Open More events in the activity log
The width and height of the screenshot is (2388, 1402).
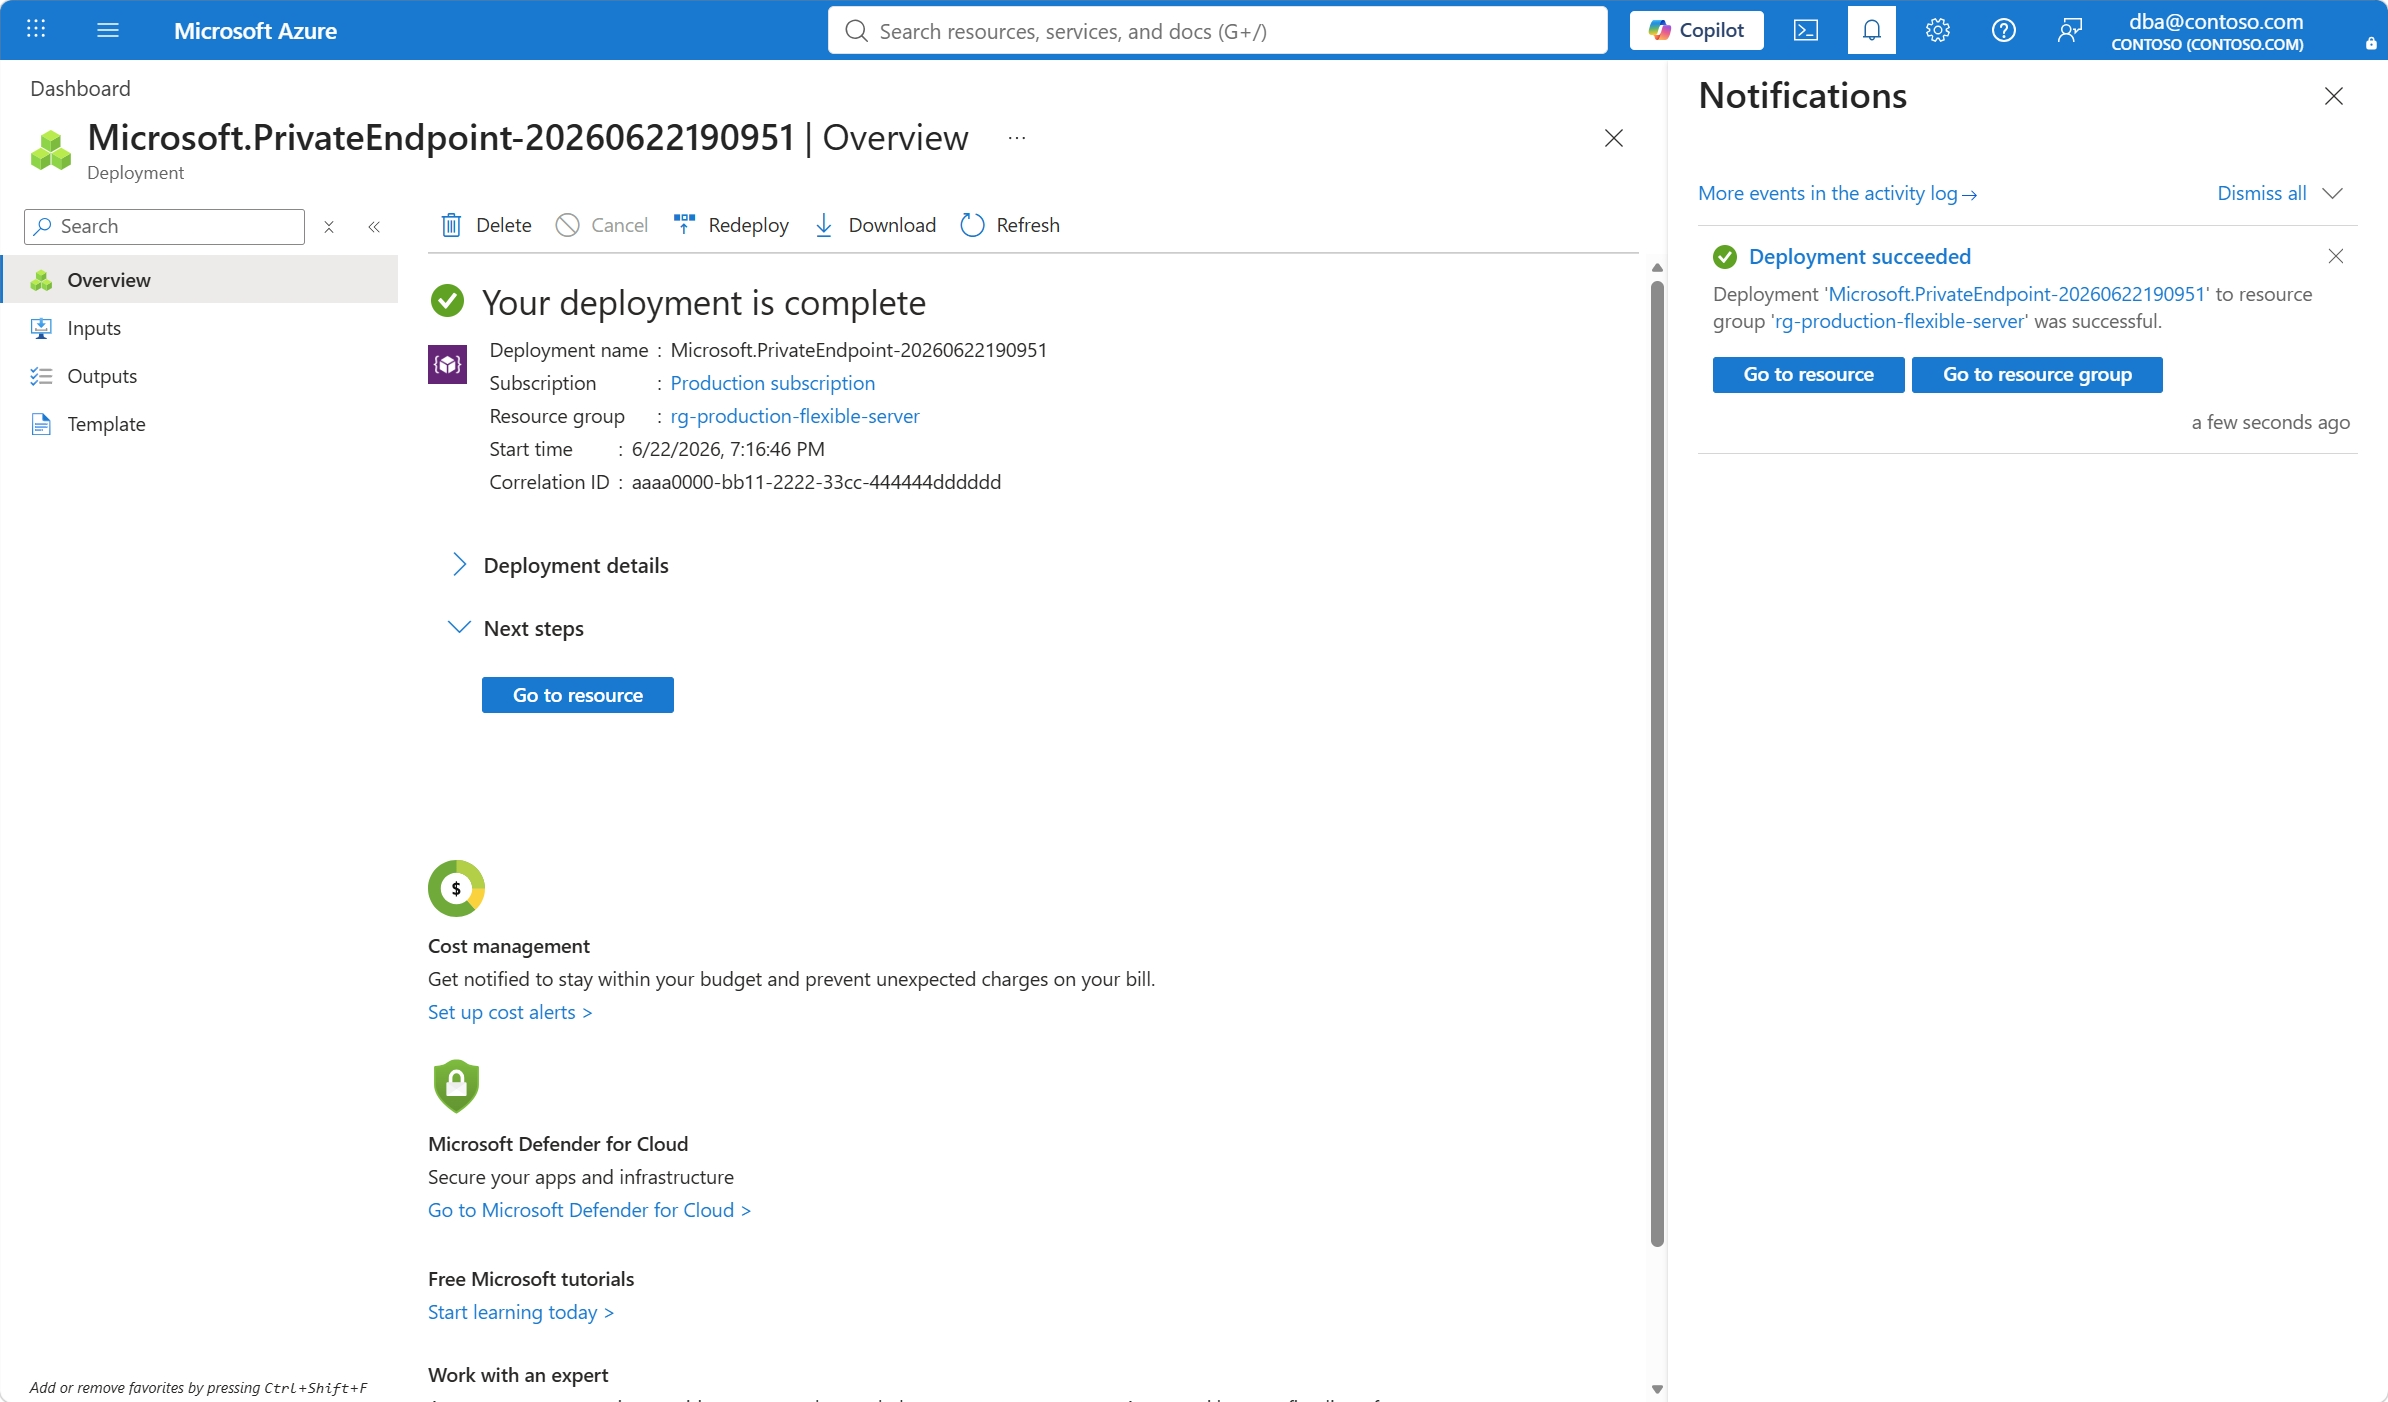[x=1837, y=193]
